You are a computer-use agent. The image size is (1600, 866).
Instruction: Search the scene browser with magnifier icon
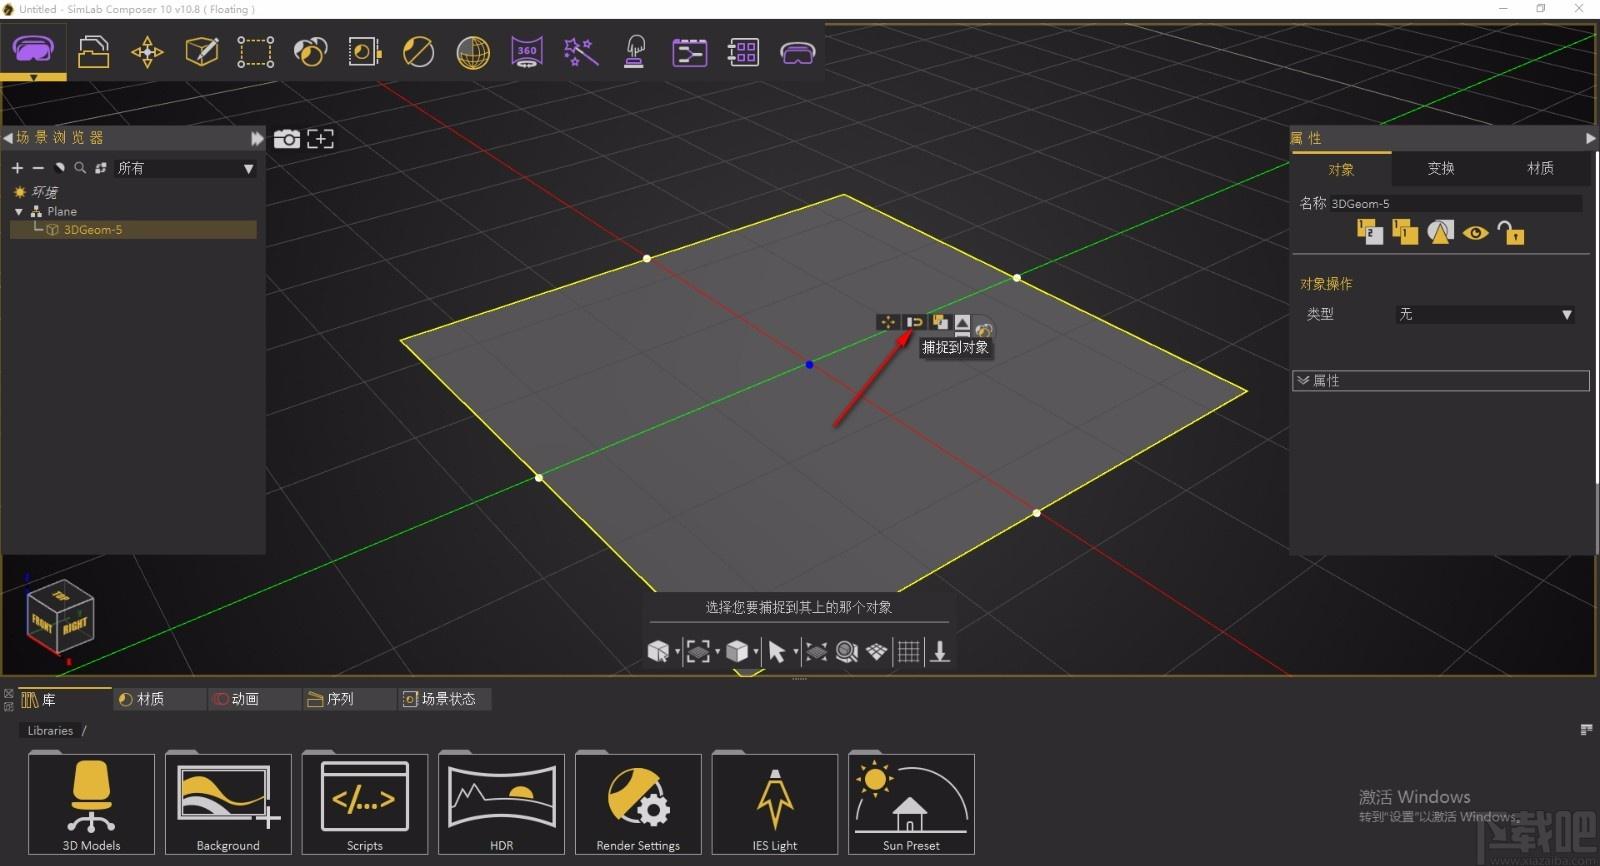click(80, 168)
